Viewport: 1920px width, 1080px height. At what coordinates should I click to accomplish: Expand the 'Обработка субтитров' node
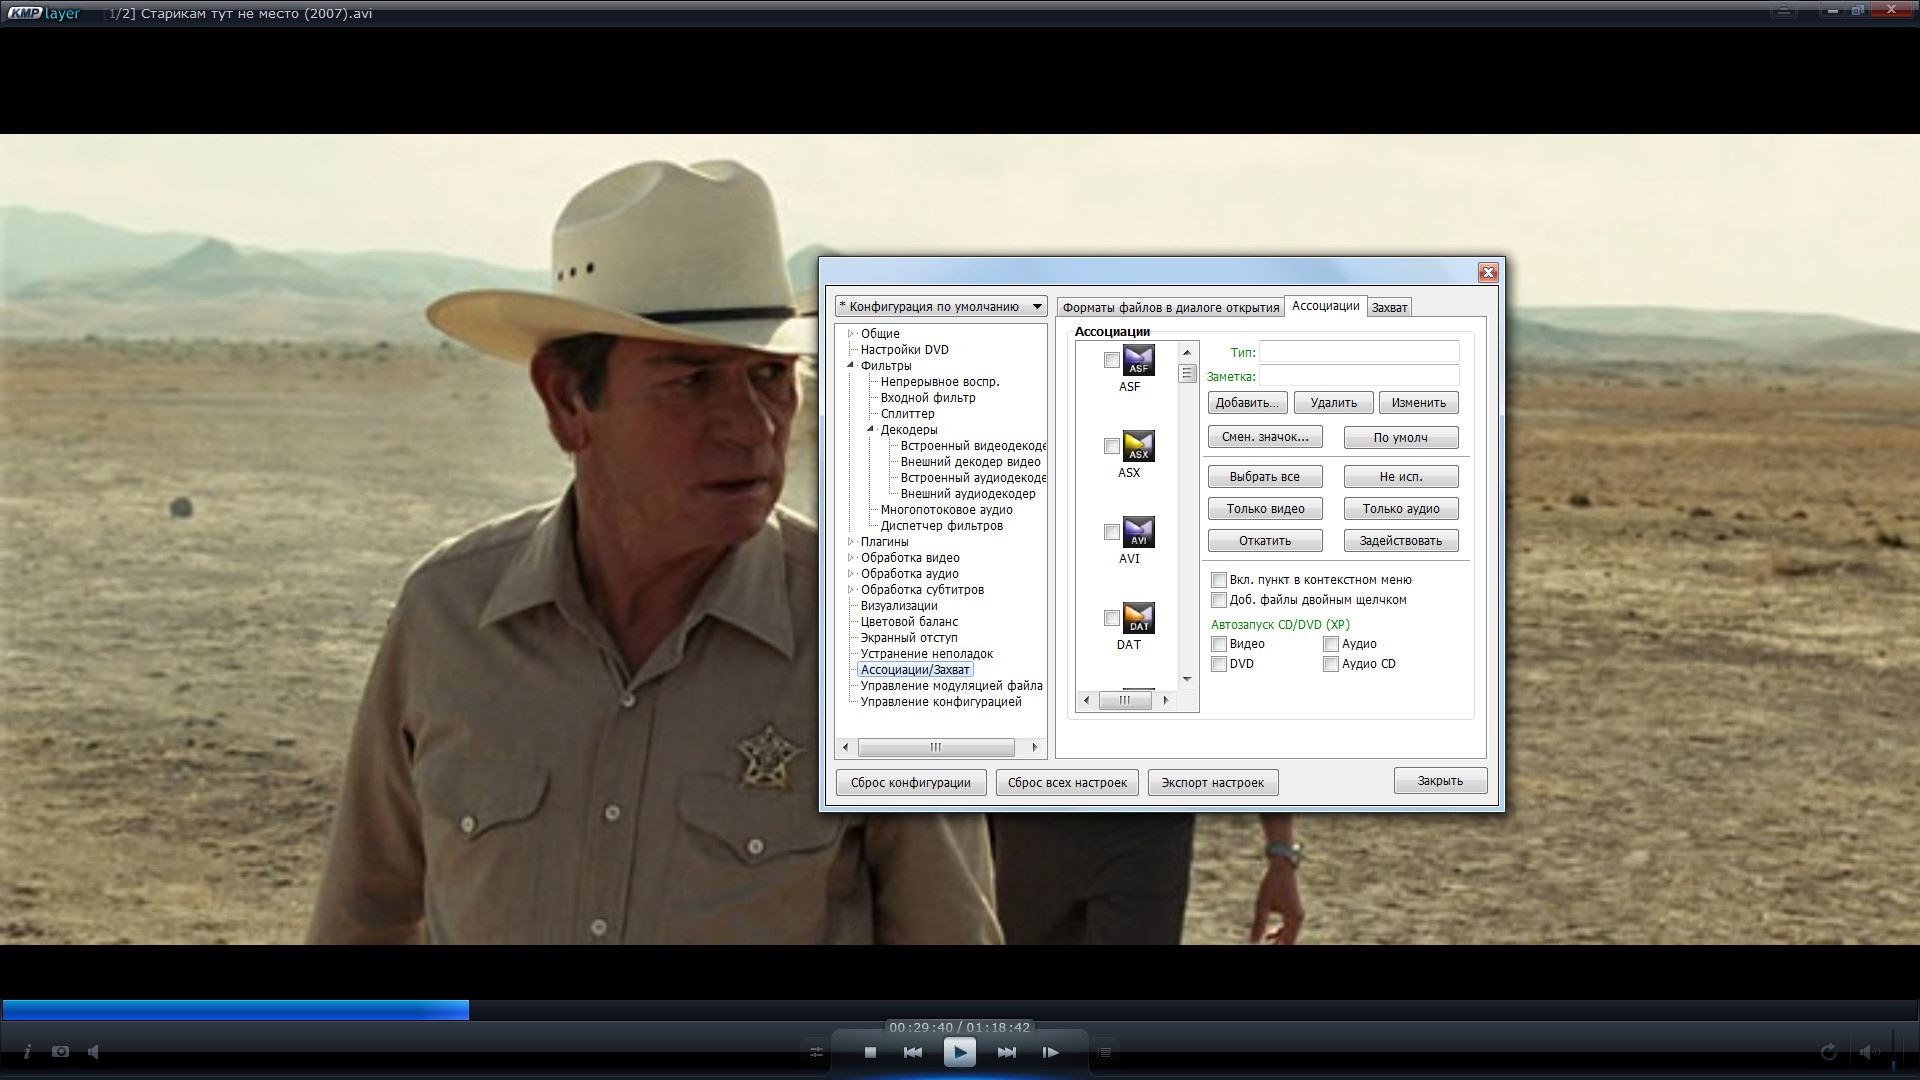[x=851, y=589]
